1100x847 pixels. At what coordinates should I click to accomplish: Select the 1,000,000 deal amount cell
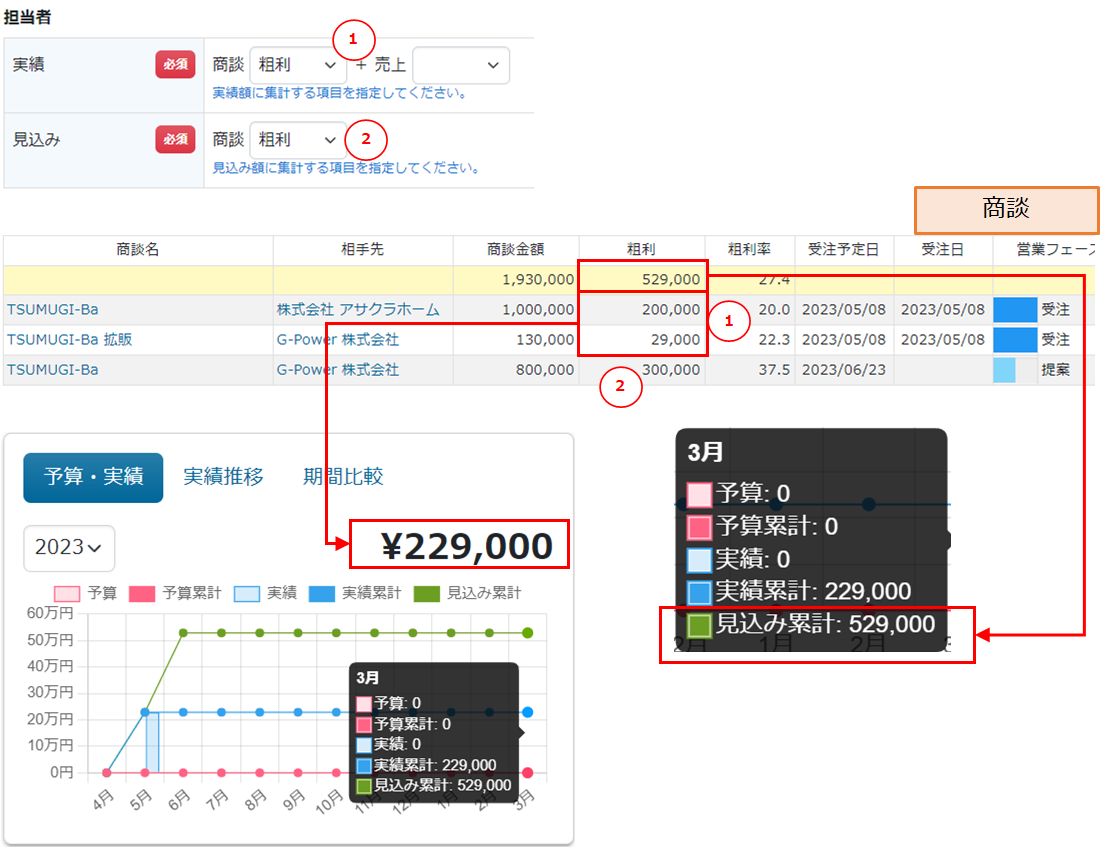pos(516,309)
